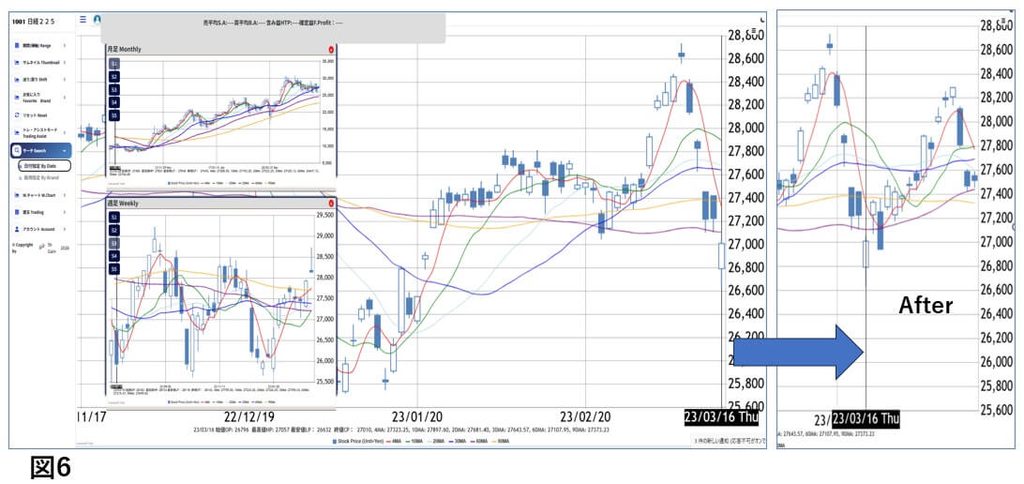Click the Reset refresh icon

(x=17, y=114)
